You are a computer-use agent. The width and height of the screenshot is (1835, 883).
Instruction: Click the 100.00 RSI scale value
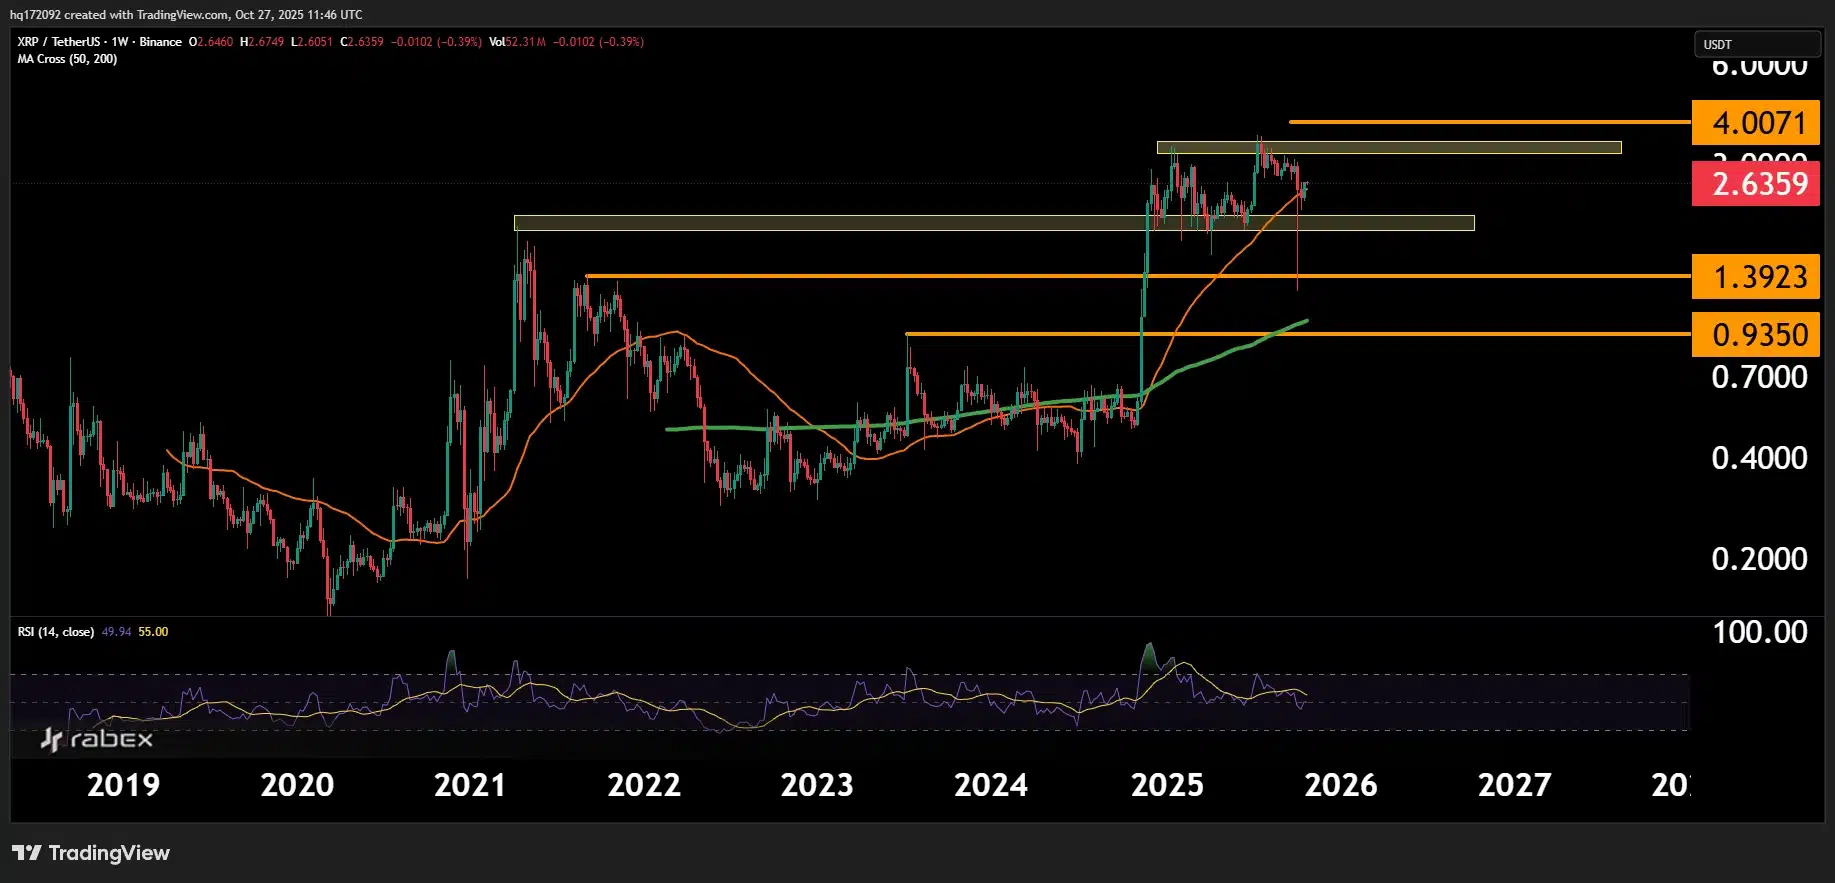(x=1759, y=633)
